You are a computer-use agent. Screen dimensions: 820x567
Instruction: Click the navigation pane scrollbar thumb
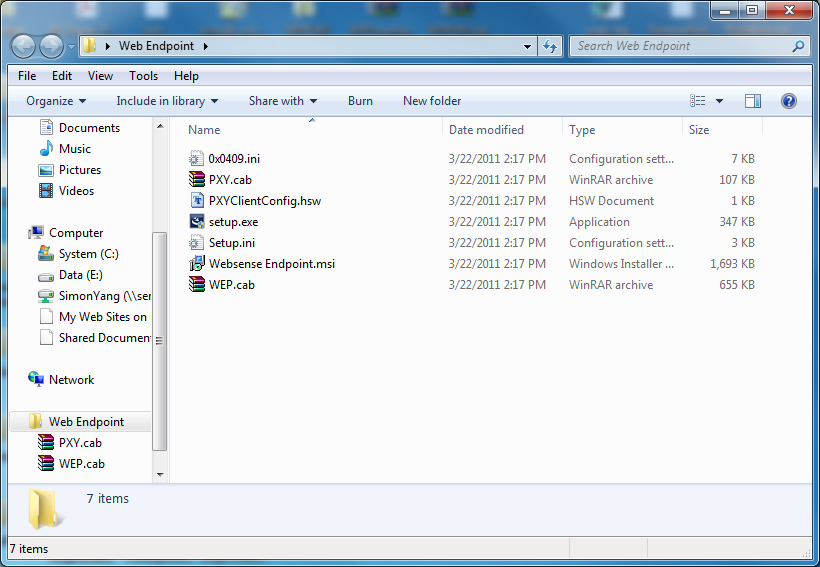(160, 341)
